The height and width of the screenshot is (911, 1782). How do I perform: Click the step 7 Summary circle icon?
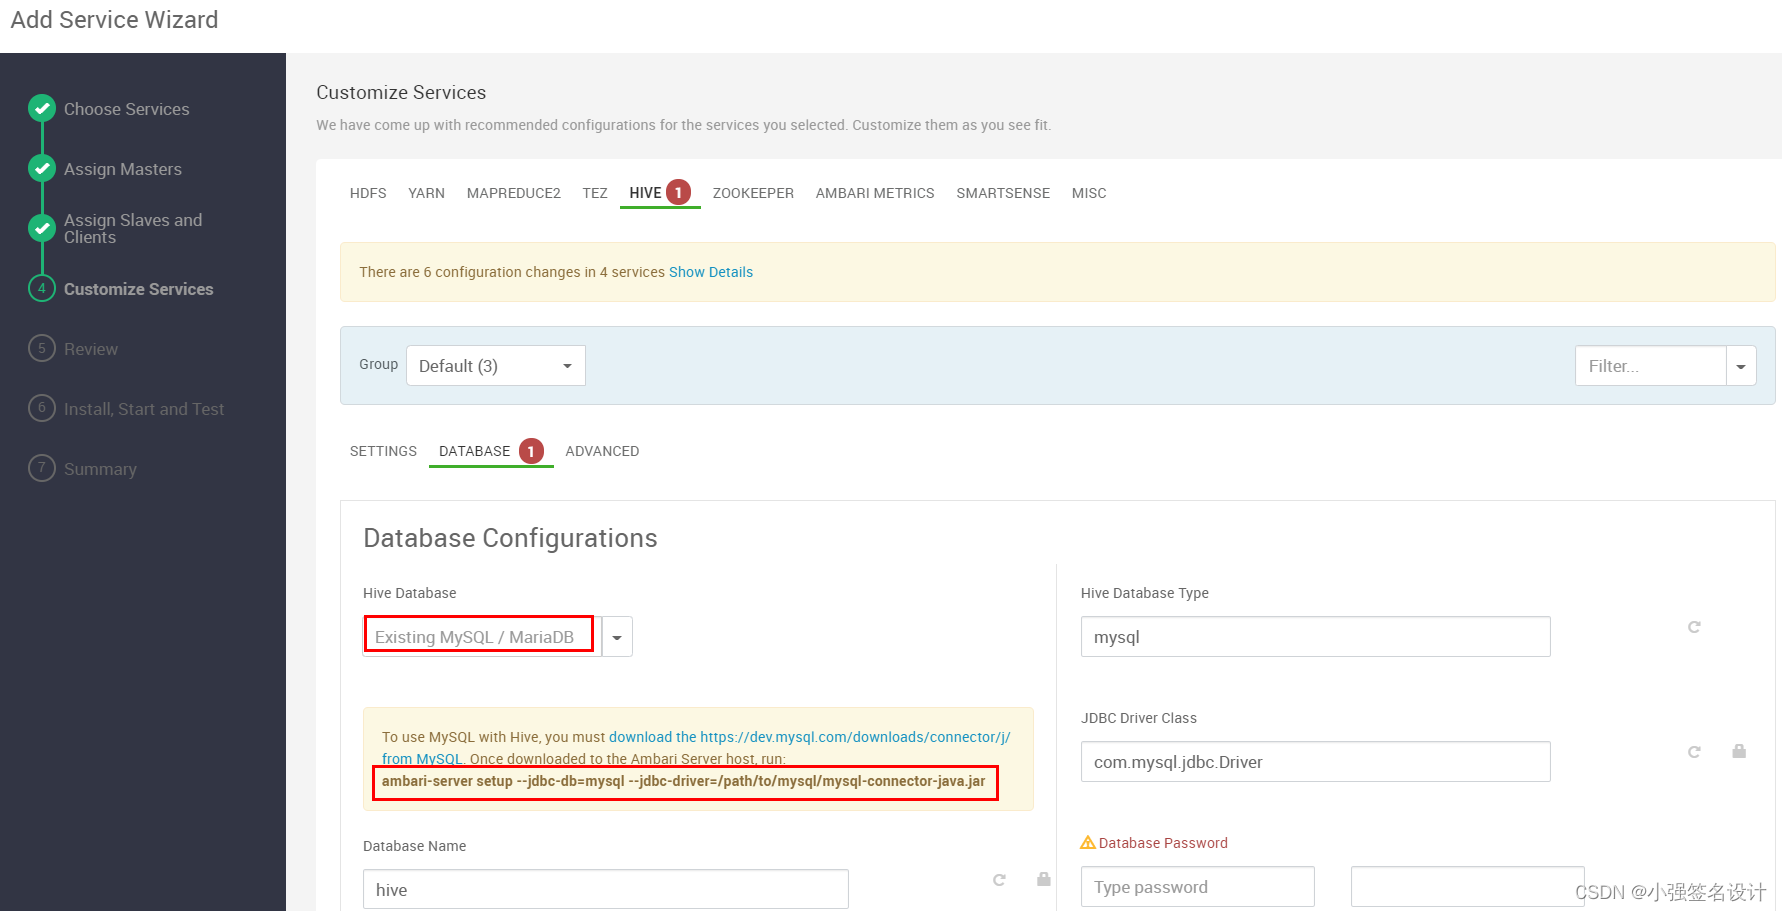[42, 468]
